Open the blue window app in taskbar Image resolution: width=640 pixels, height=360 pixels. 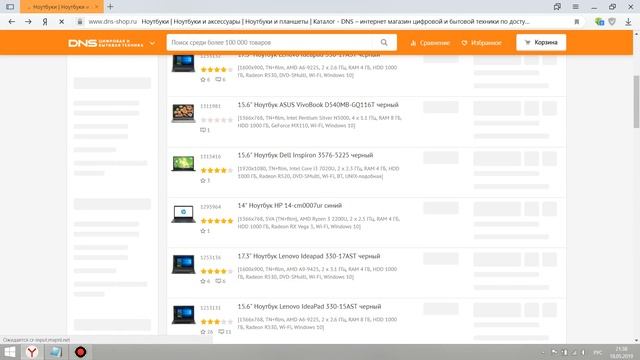pos(56,352)
